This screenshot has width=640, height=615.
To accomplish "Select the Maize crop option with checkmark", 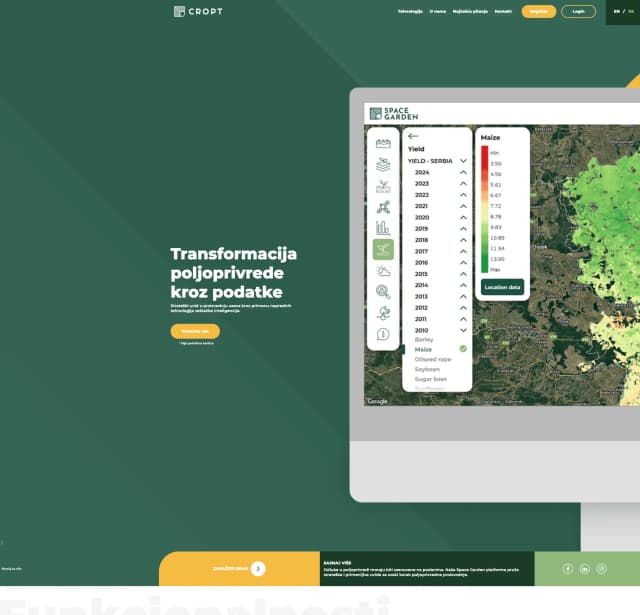I will (424, 349).
